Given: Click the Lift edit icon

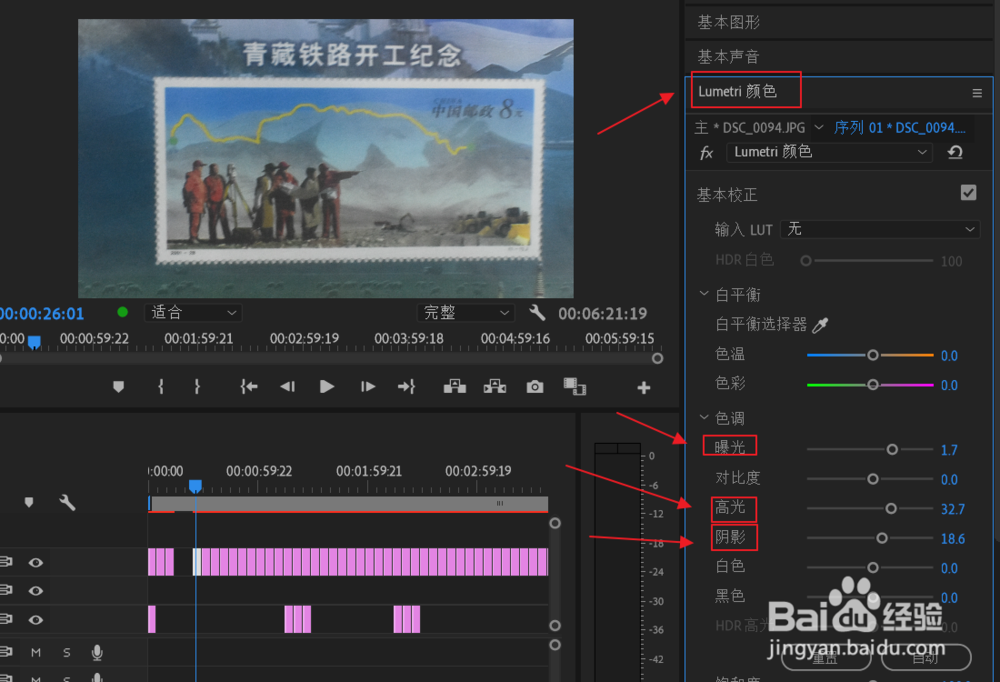Looking at the screenshot, I should (455, 387).
